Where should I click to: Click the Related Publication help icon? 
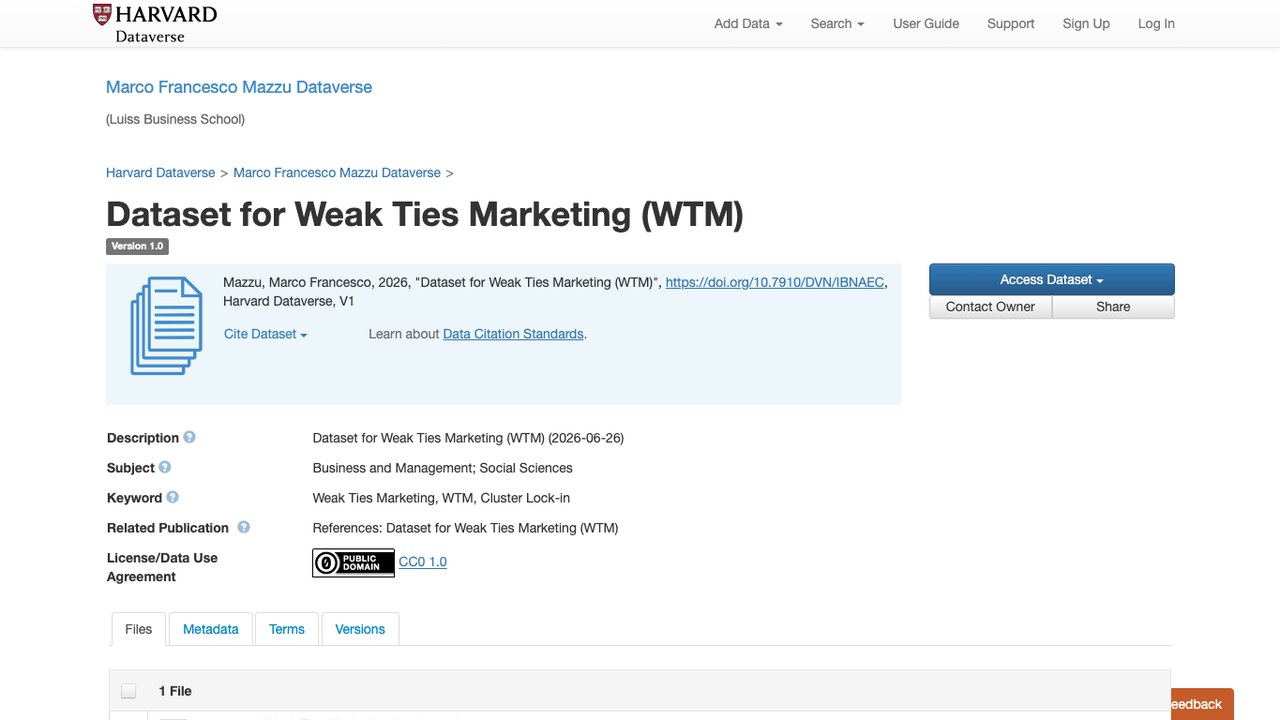243,527
